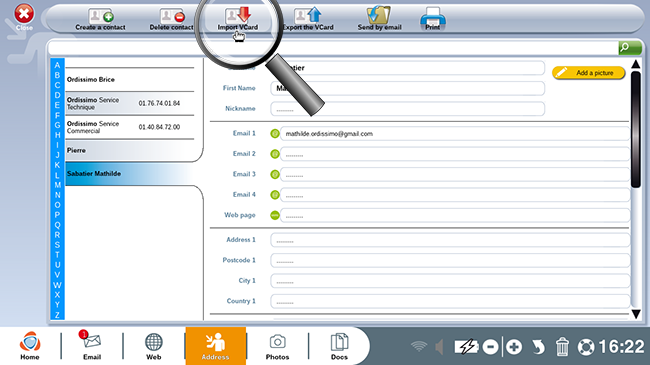Screen dimensions: 650x365
Task: Click the First Name field
Action: (x=407, y=88)
